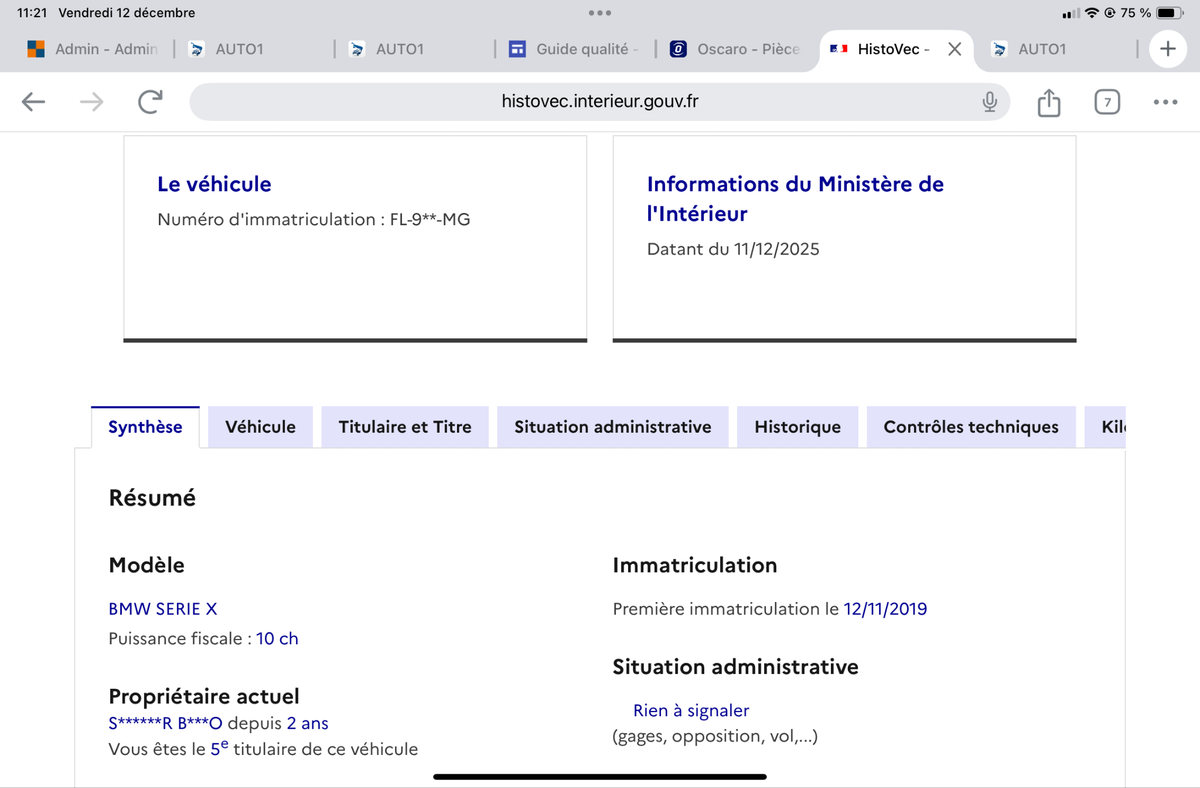Viewport: 1200px width, 788px height.
Task: Add a new browser tab
Action: click(x=1167, y=49)
